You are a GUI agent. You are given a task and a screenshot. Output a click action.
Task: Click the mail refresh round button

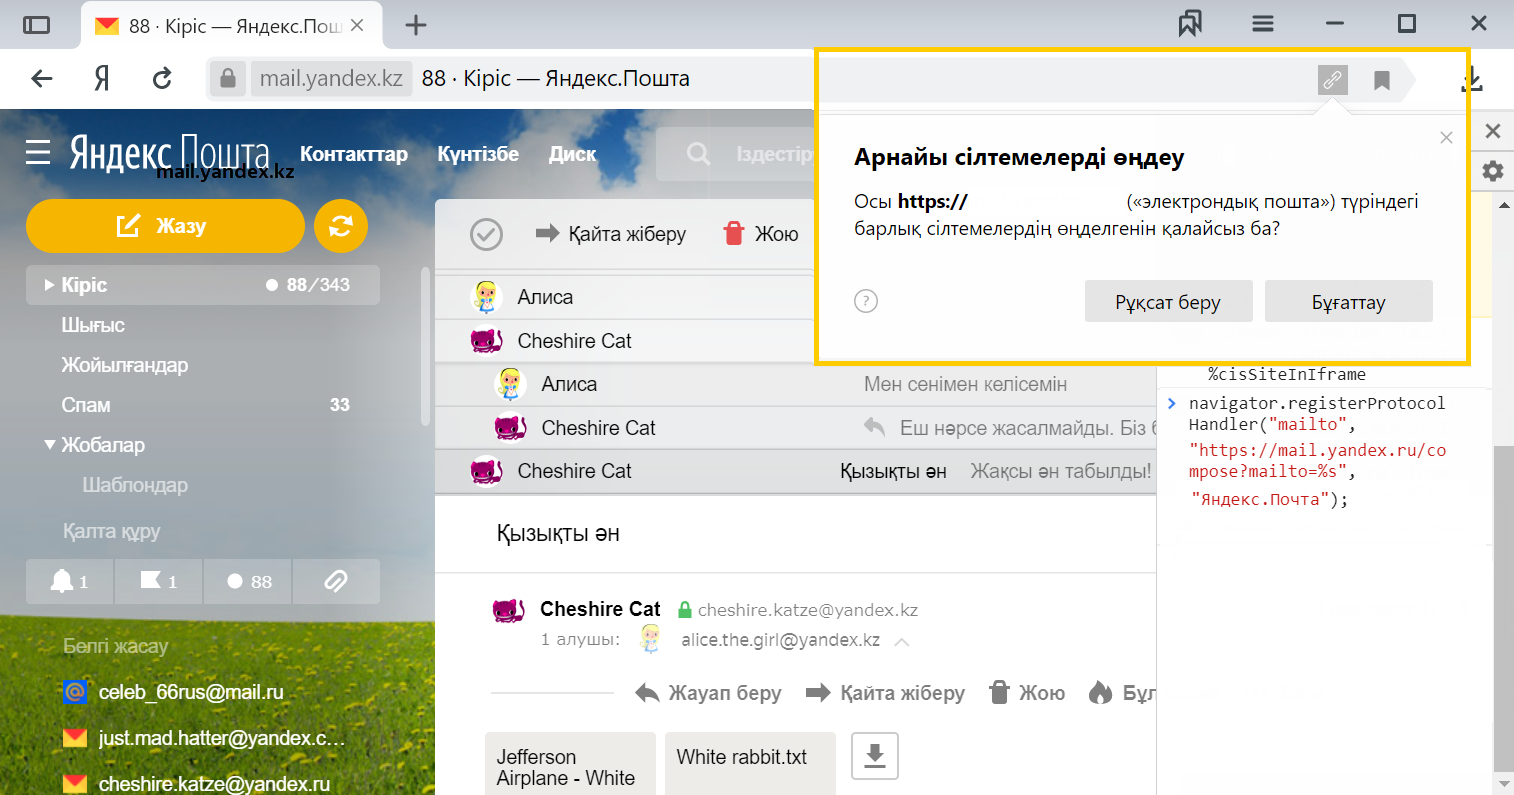point(341,226)
